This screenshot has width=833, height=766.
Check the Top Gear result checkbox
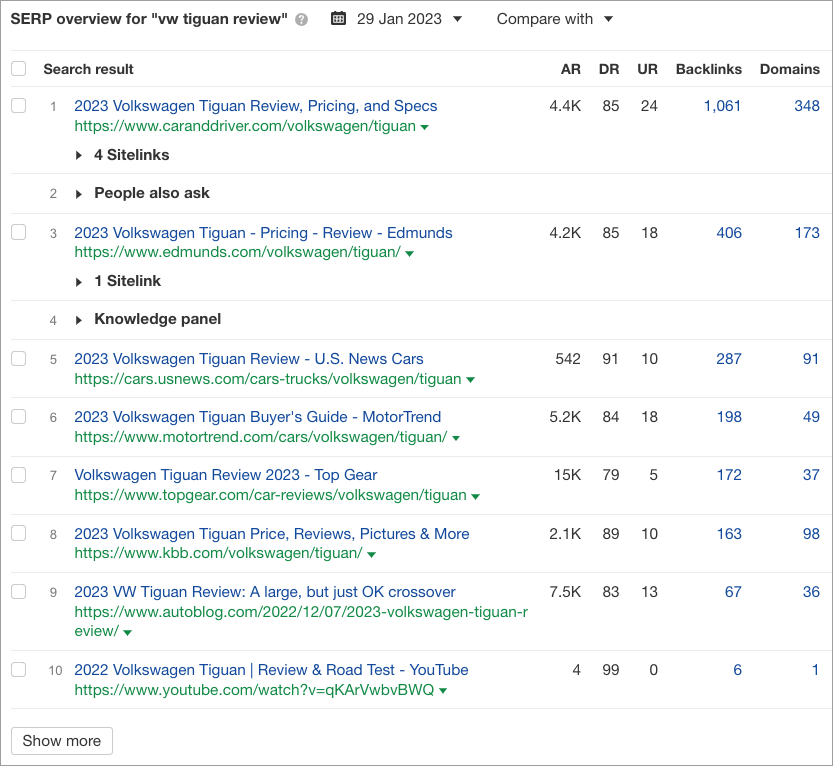[x=19, y=474]
